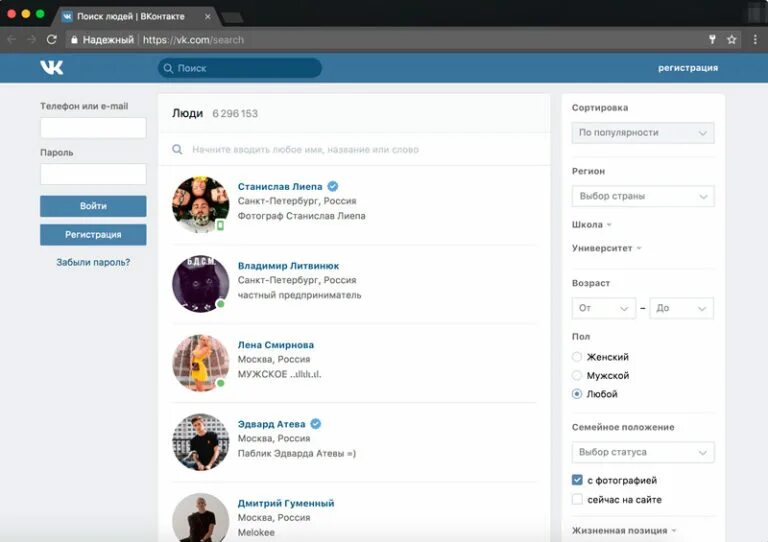Open Дмитрий Гуменный name link

286,503
